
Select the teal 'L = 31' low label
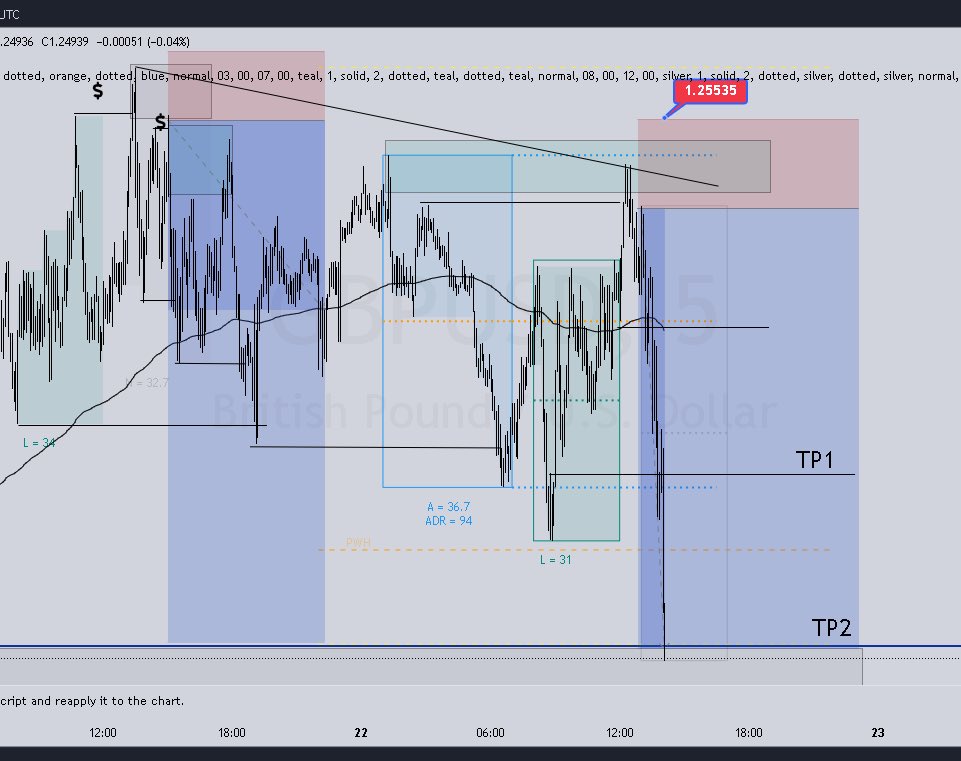(x=554, y=561)
